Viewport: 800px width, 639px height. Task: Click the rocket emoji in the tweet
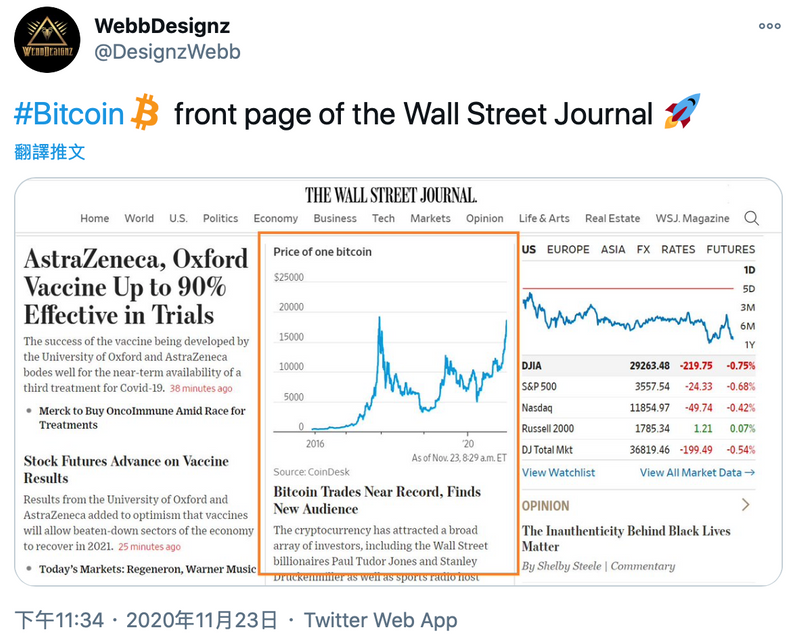point(683,111)
